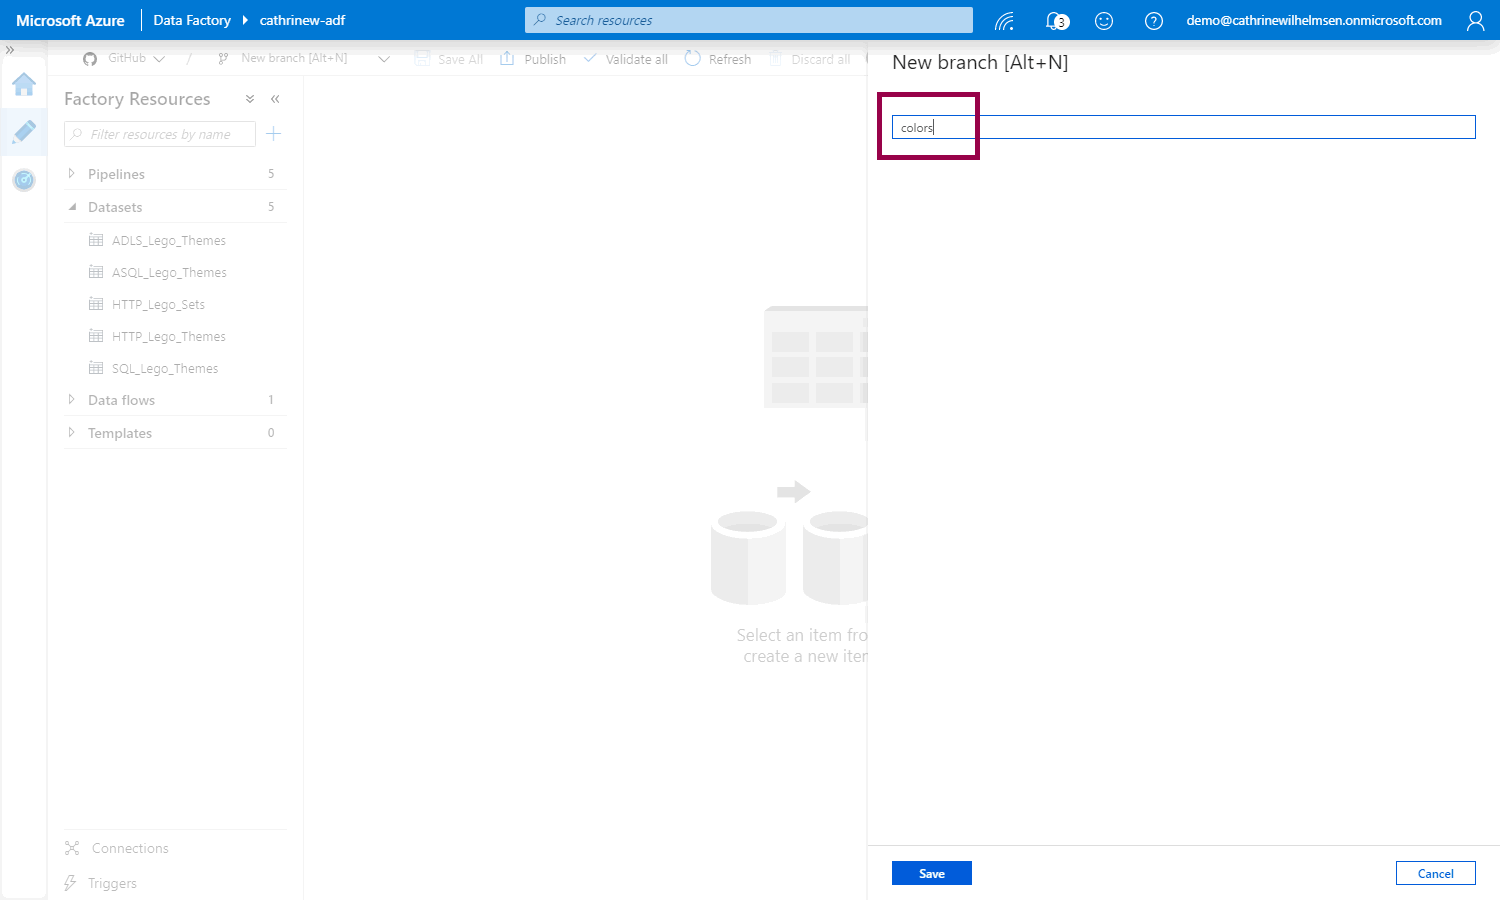Image resolution: width=1500 pixels, height=900 pixels.
Task: Click the add new resource plus icon
Action: pos(274,134)
